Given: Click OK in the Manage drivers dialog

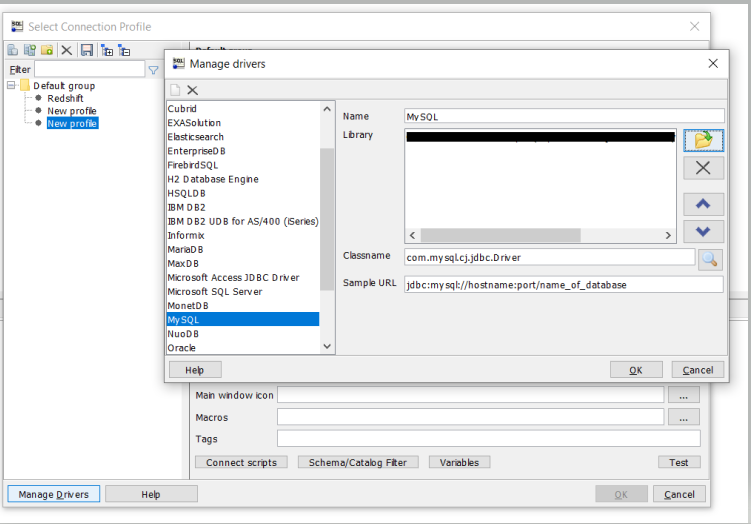Looking at the screenshot, I should (636, 370).
